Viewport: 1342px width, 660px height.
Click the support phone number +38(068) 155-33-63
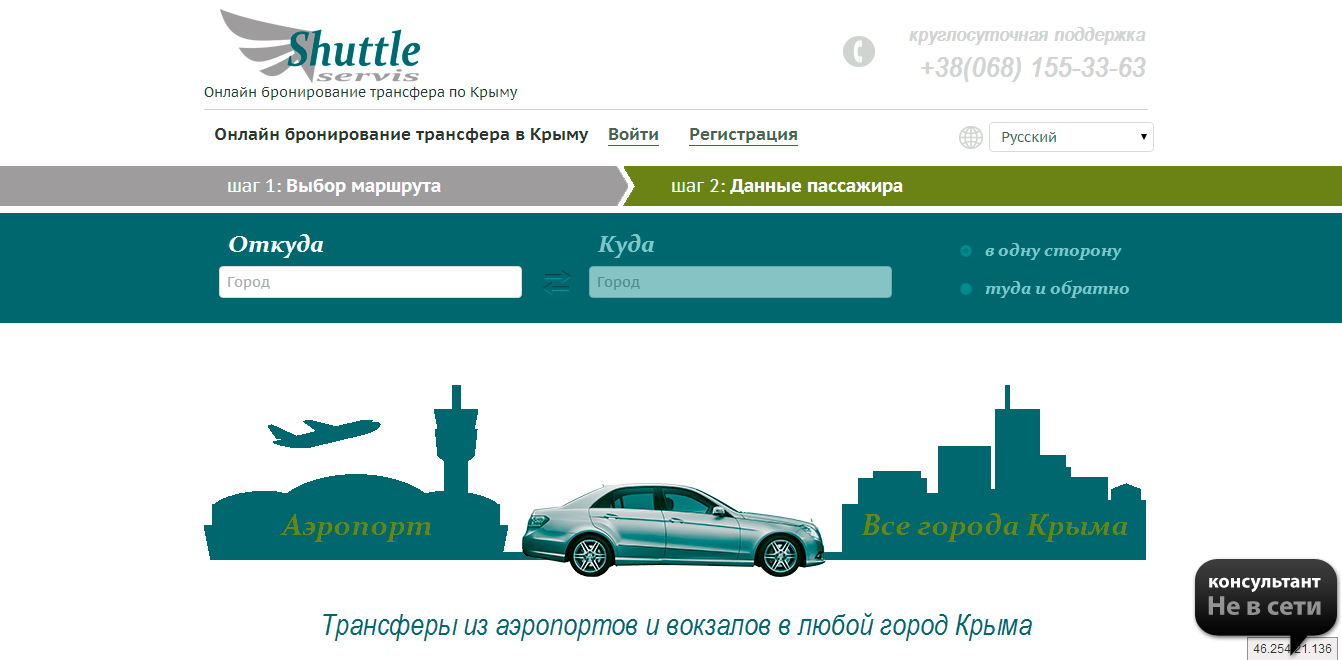pyautogui.click(x=1032, y=68)
